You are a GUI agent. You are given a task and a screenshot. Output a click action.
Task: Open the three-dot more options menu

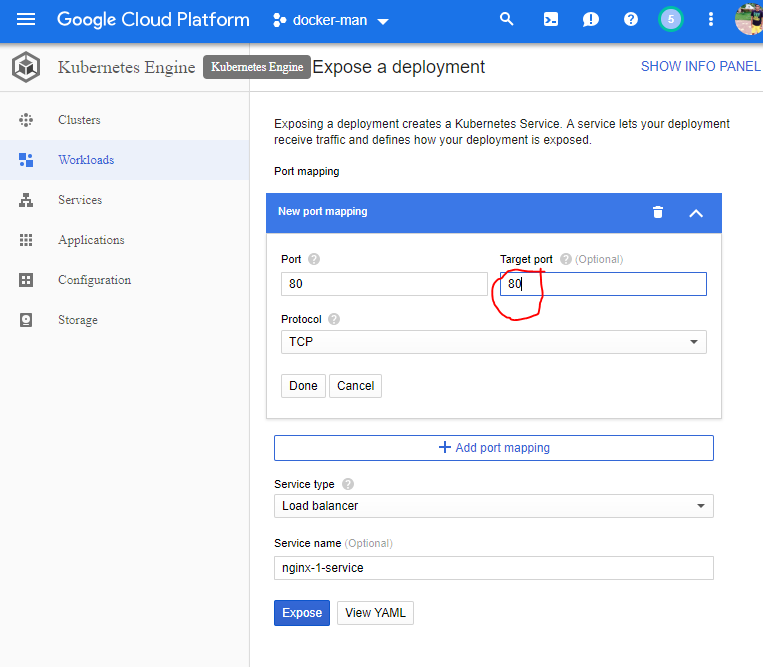[711, 19]
